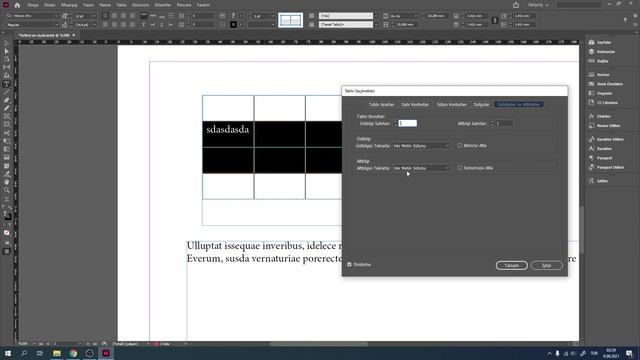This screenshot has width=640, height=360.
Task: Select the Hand tool
Action: 7,182
